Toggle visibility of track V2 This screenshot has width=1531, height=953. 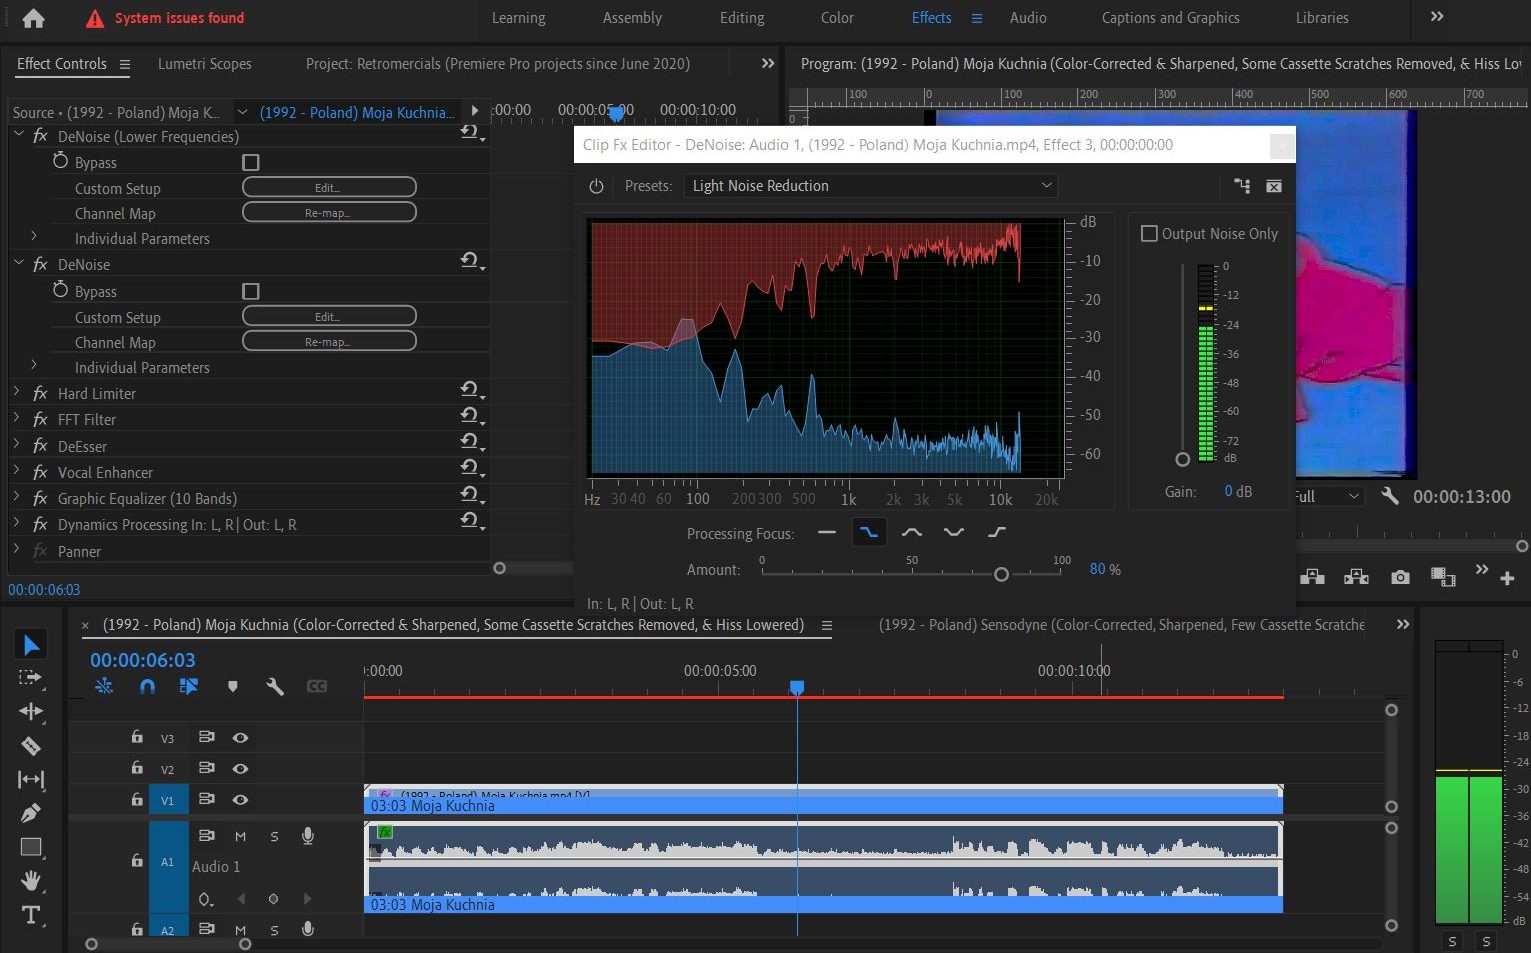click(x=240, y=769)
